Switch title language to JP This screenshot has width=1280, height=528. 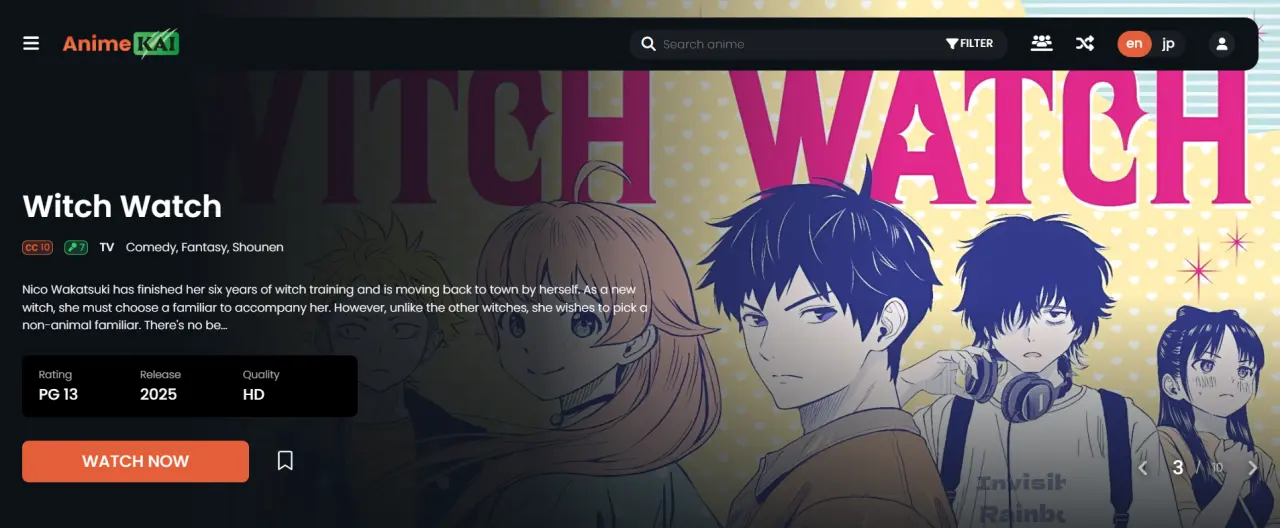click(x=1168, y=44)
